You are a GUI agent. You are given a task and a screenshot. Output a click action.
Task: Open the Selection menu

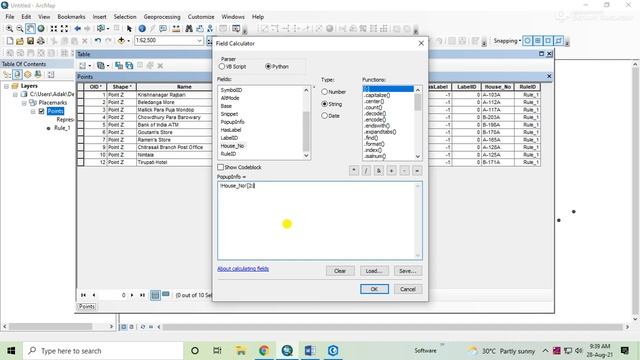125,17
